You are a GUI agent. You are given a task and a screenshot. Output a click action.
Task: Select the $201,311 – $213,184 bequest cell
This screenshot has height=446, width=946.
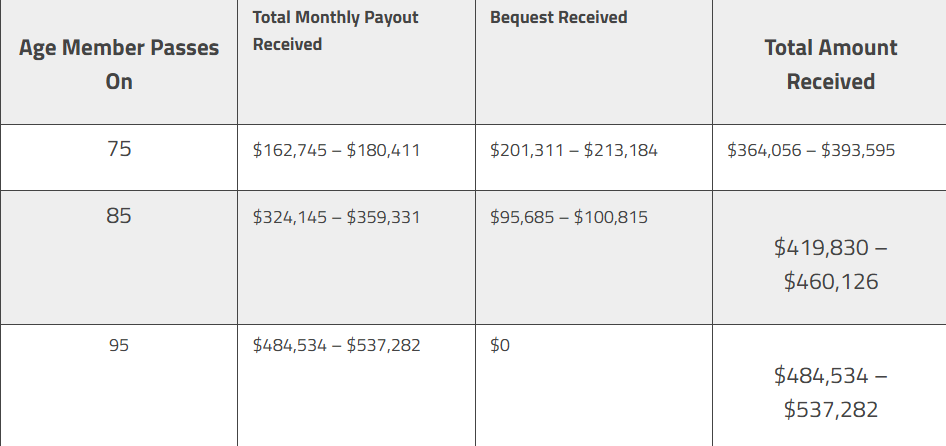(x=594, y=158)
